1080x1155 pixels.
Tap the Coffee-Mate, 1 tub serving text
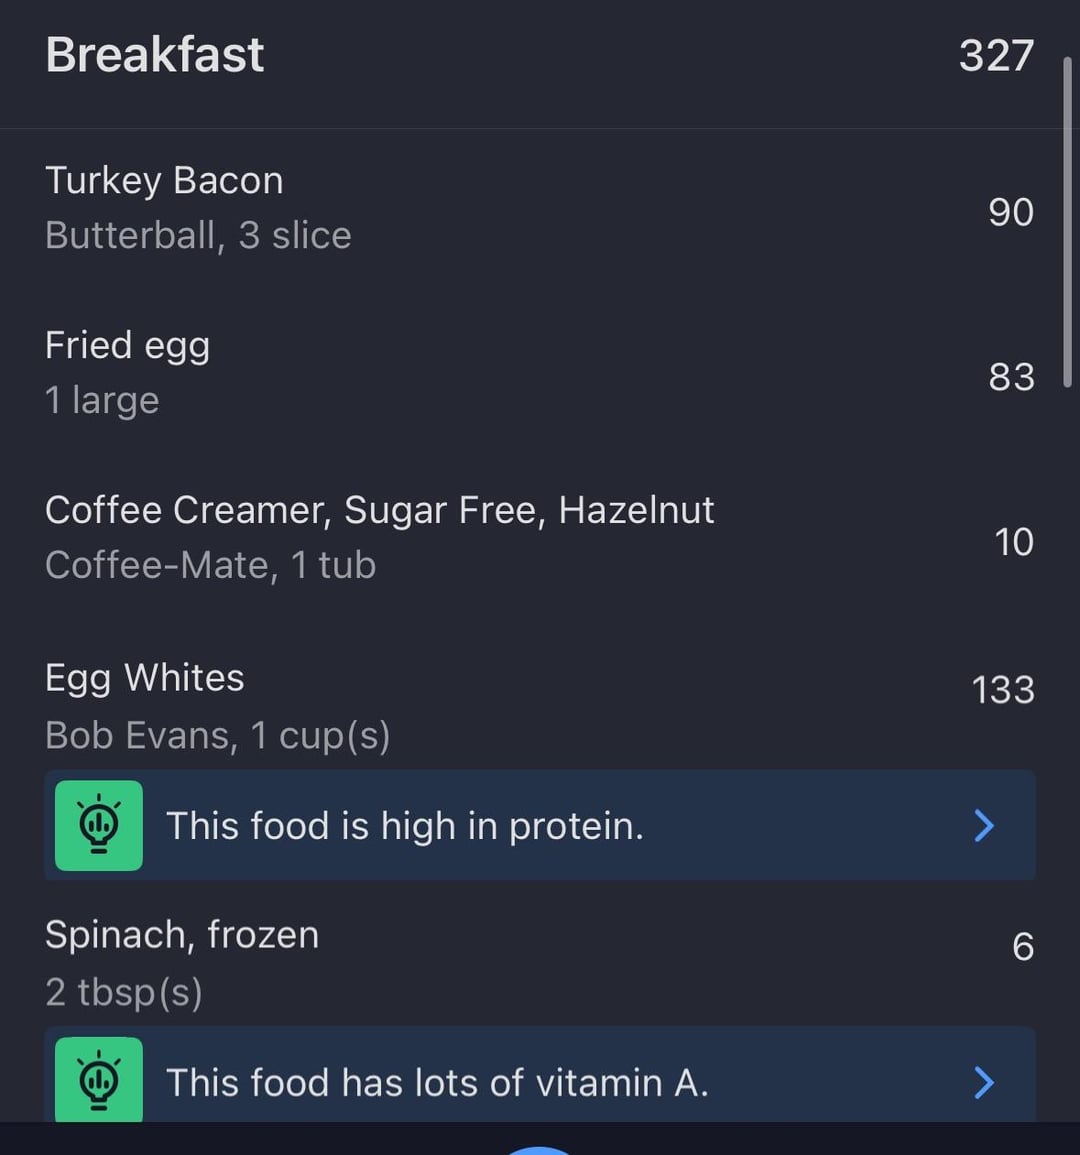(x=211, y=566)
